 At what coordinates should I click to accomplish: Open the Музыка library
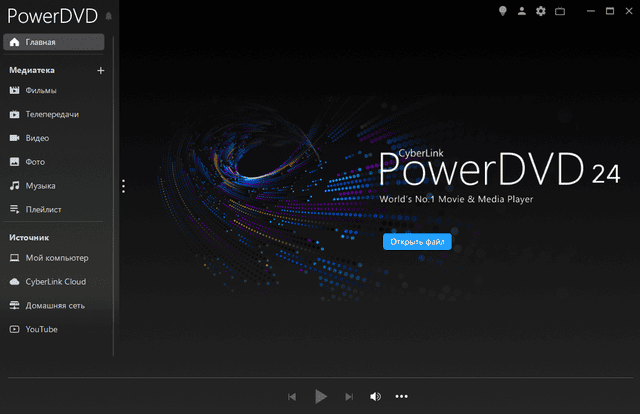point(40,186)
